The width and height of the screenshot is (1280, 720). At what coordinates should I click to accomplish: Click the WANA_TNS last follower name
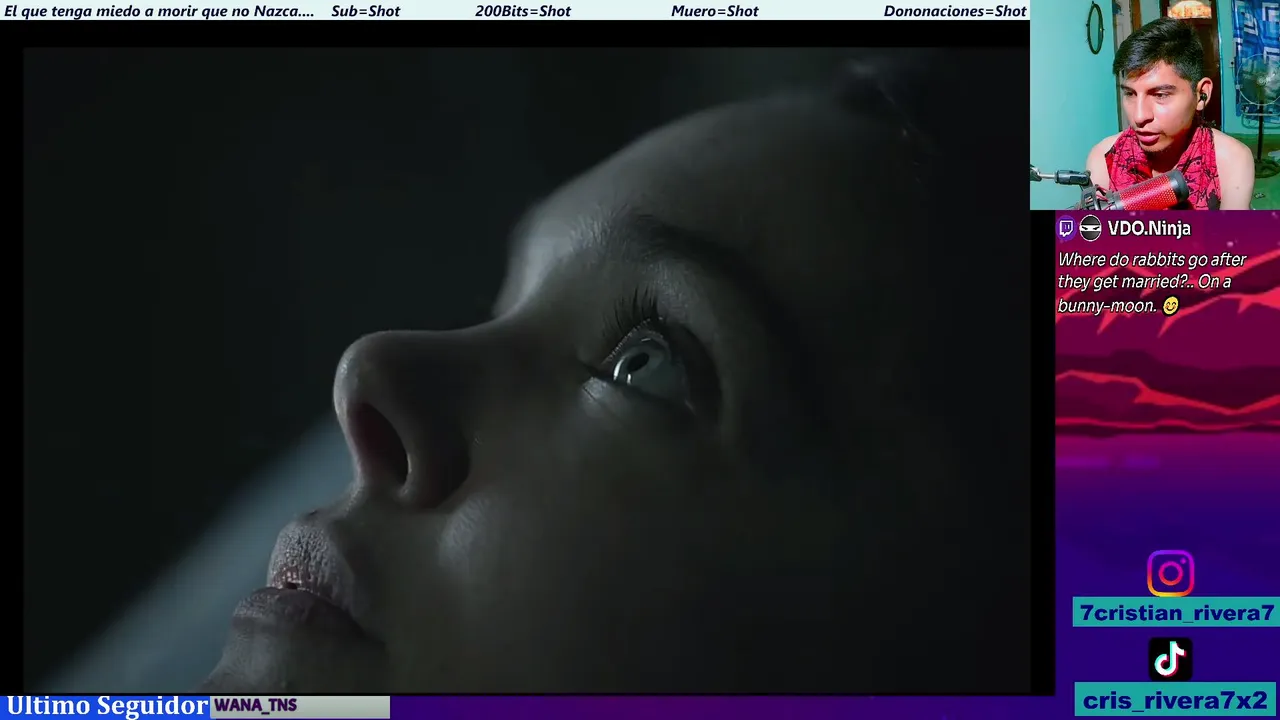pos(255,706)
